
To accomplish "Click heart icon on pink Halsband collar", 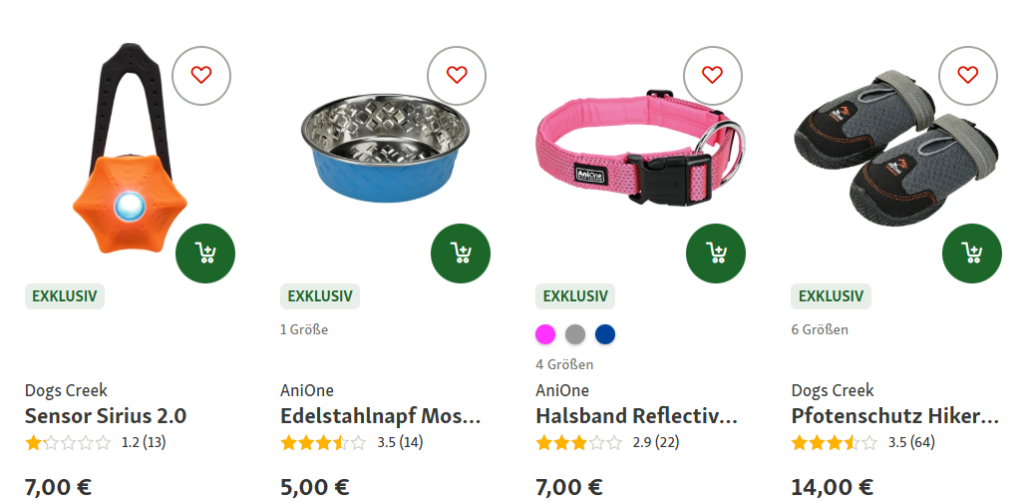I will tap(712, 75).
